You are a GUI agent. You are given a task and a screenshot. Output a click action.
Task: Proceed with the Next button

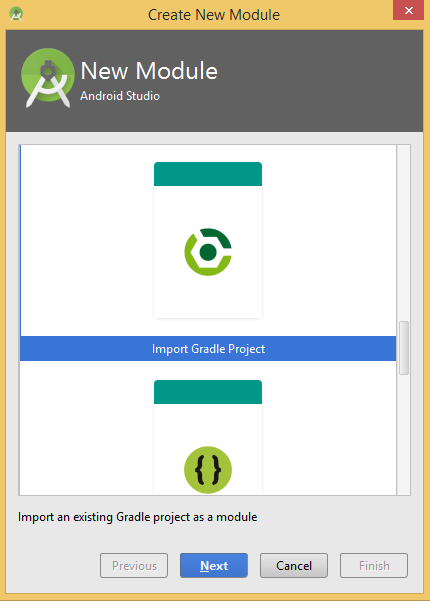click(x=214, y=565)
